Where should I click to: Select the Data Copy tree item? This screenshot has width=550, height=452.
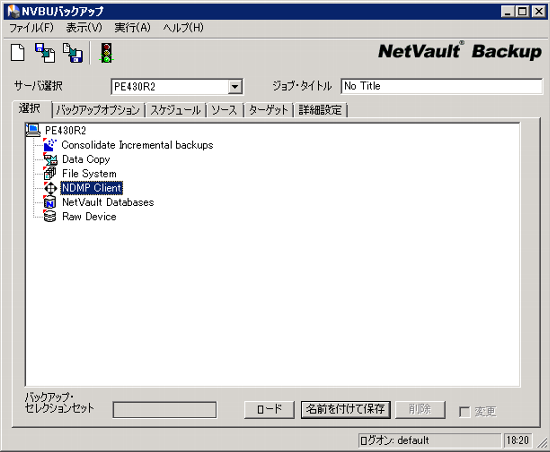point(86,159)
